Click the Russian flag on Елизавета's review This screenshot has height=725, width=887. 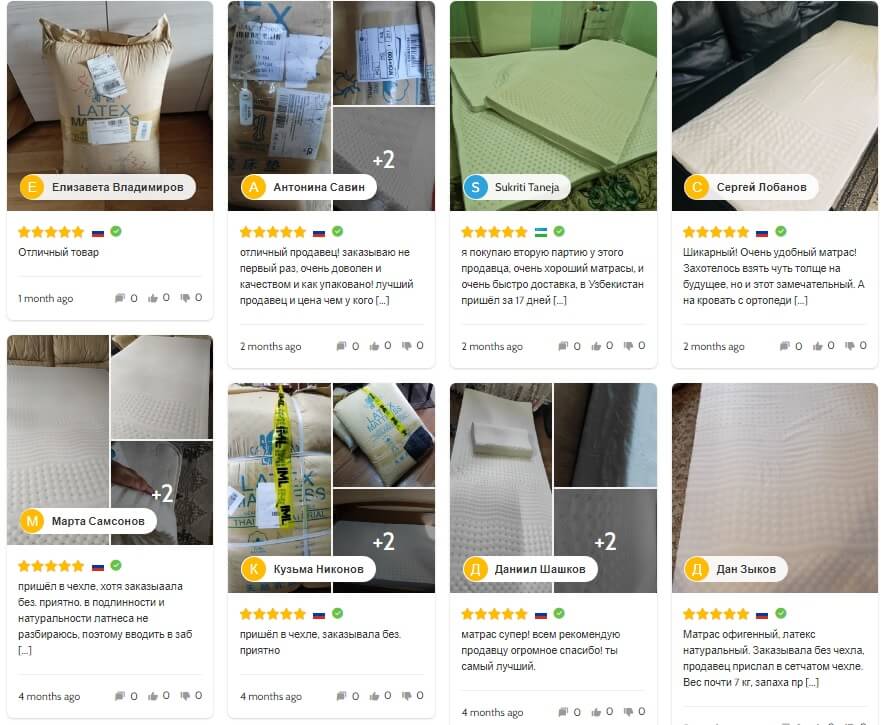[x=98, y=232]
